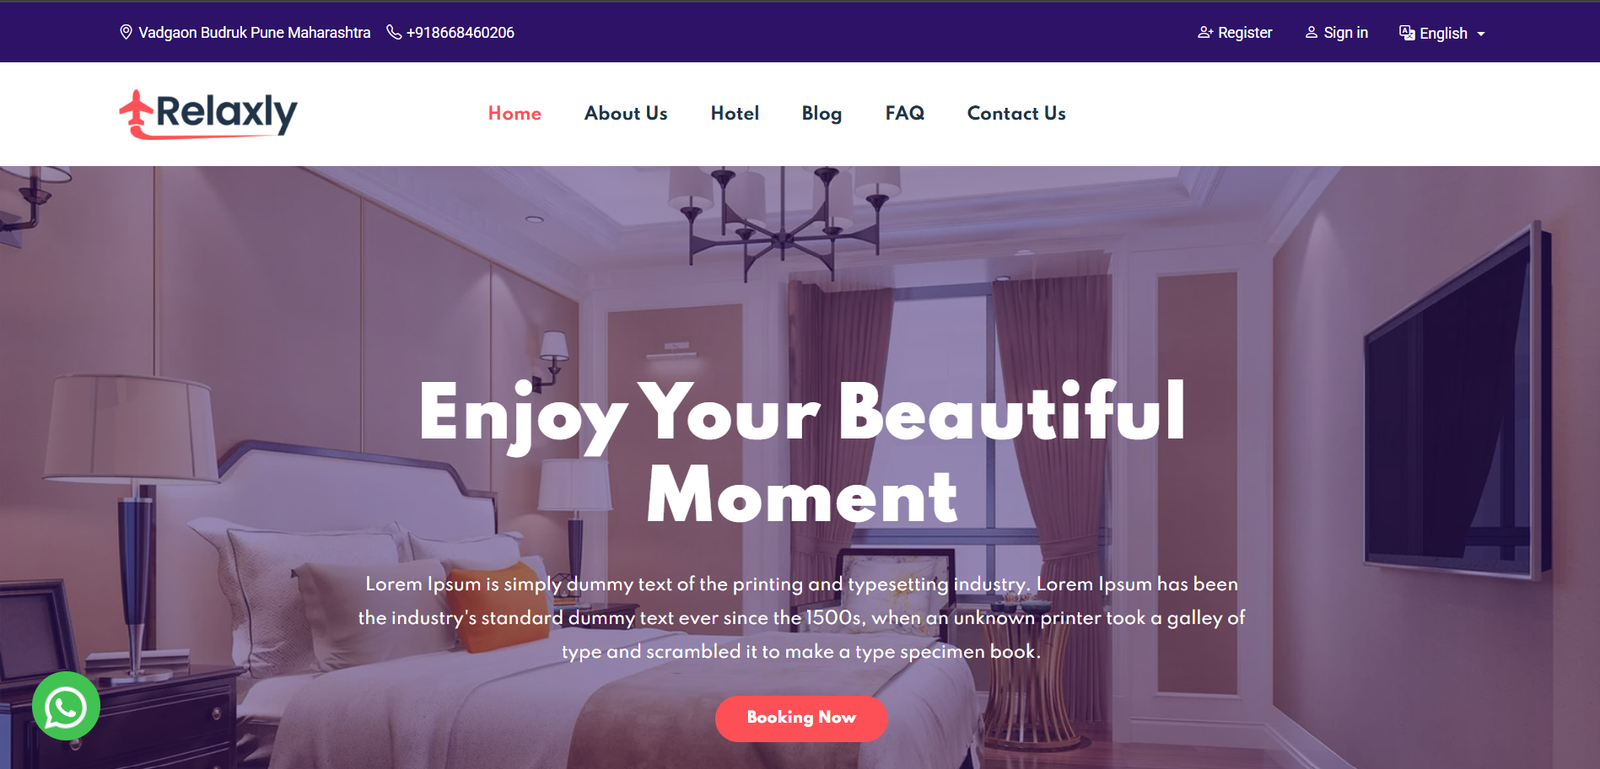Image resolution: width=1600 pixels, height=769 pixels.
Task: Click the Sign in person icon
Action: 1311,32
